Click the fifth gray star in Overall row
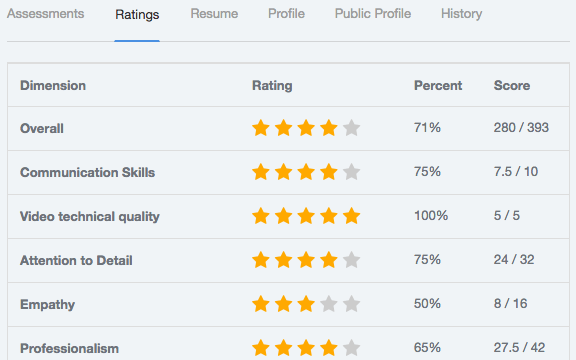Image resolution: width=576 pixels, height=360 pixels. click(352, 128)
